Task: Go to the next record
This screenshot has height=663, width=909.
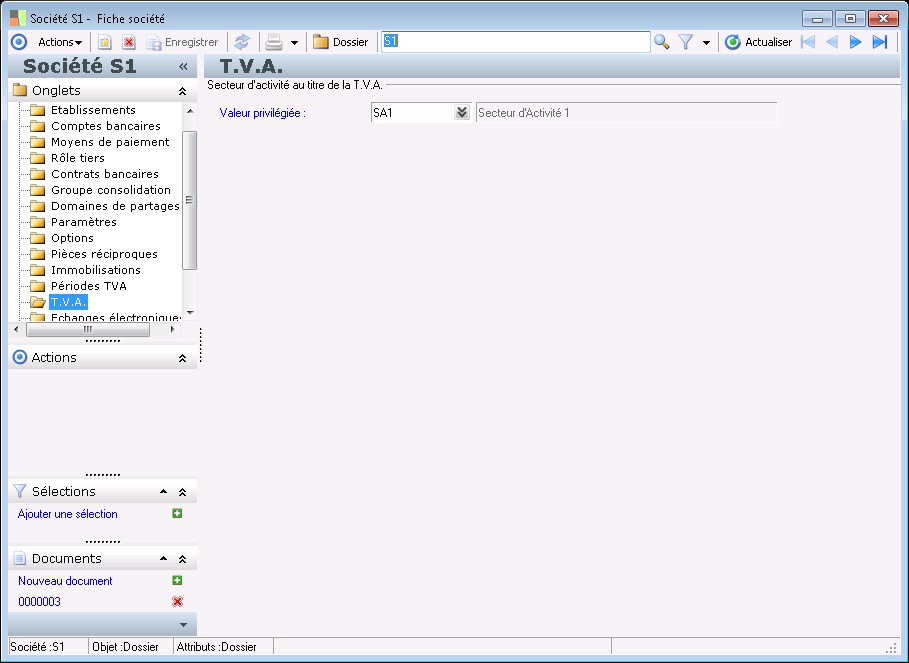Action: (x=855, y=42)
